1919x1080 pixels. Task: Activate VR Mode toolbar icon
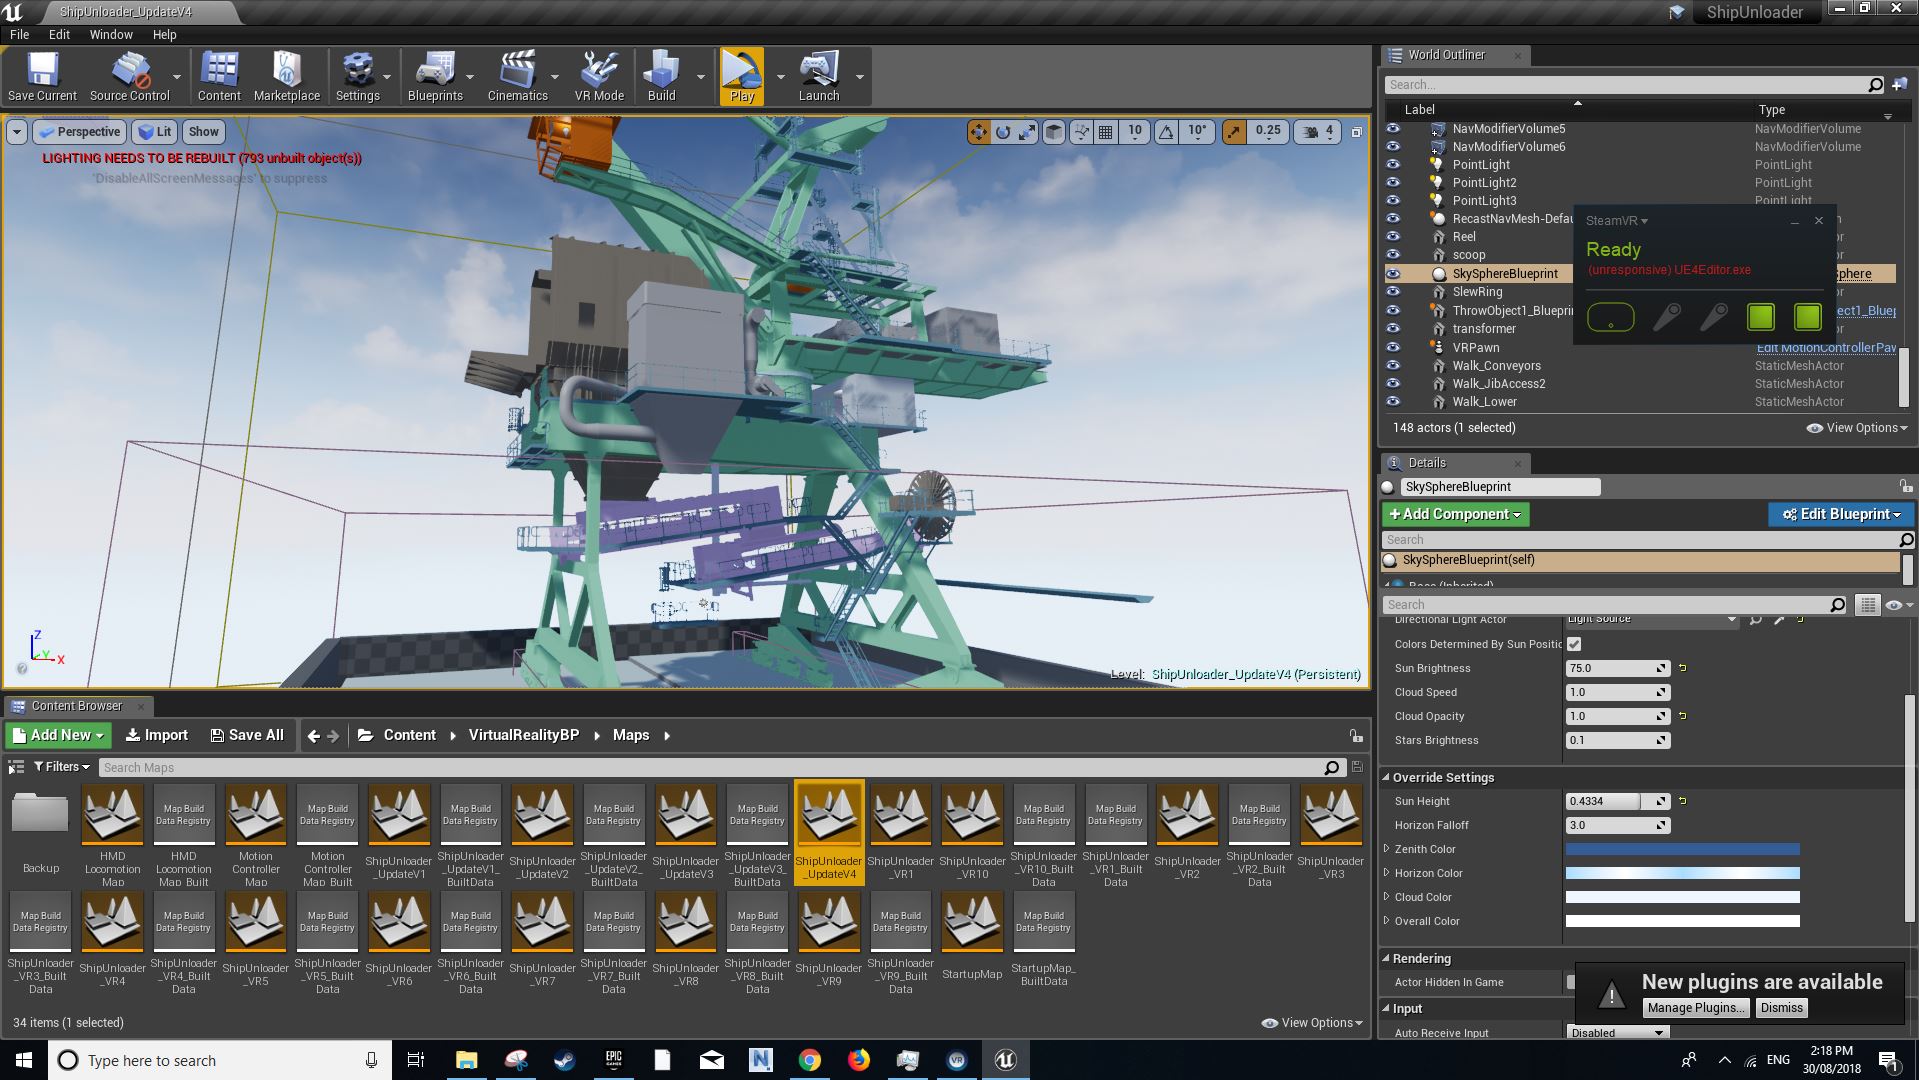tap(599, 77)
